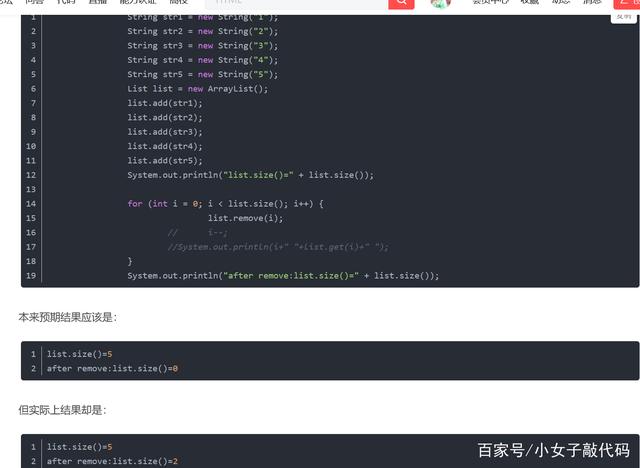
Task: Check the 消息 messages link
Action: pos(592,2)
